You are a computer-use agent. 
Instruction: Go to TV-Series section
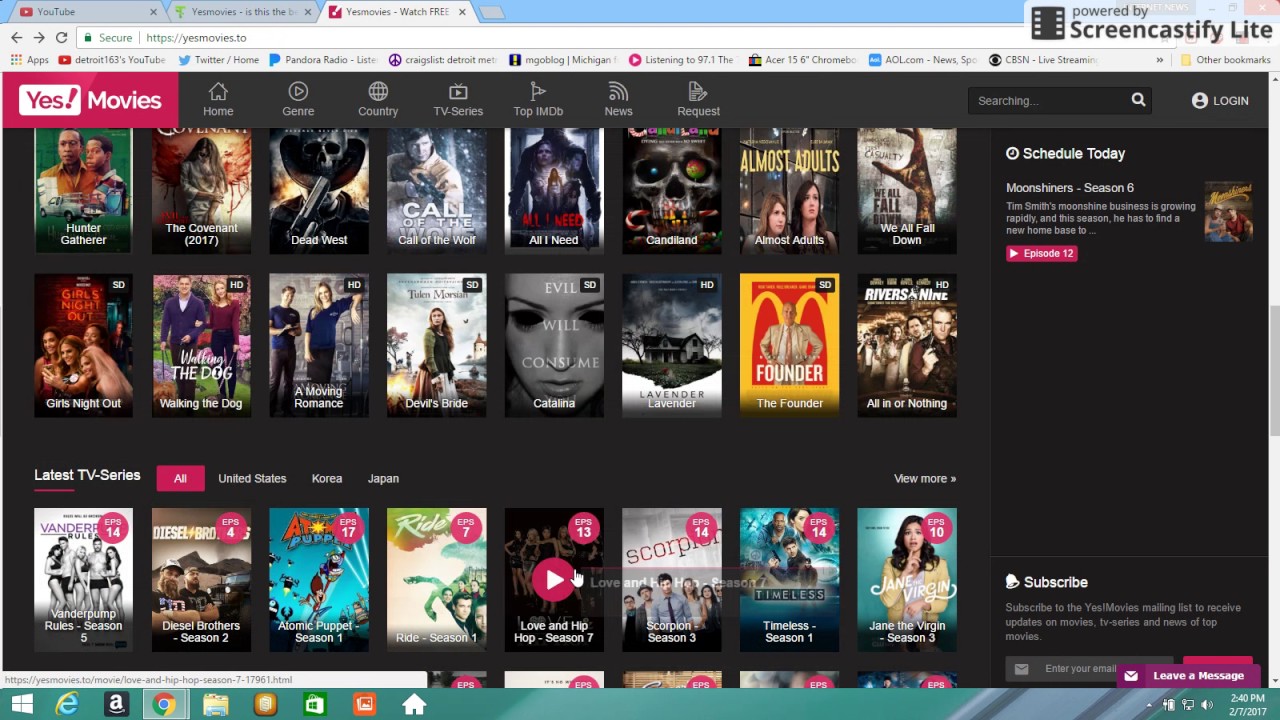(458, 100)
